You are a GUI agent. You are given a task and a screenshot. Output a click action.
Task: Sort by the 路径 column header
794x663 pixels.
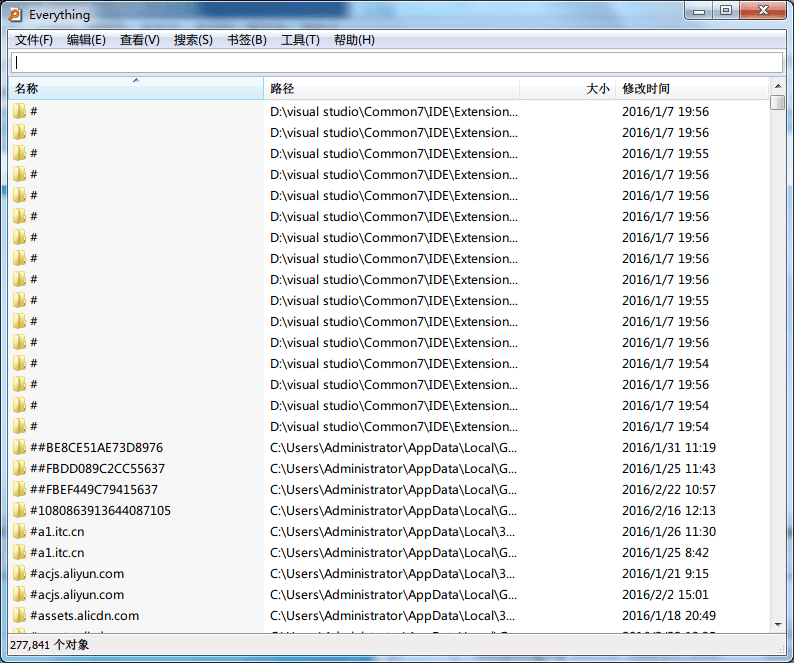click(391, 89)
